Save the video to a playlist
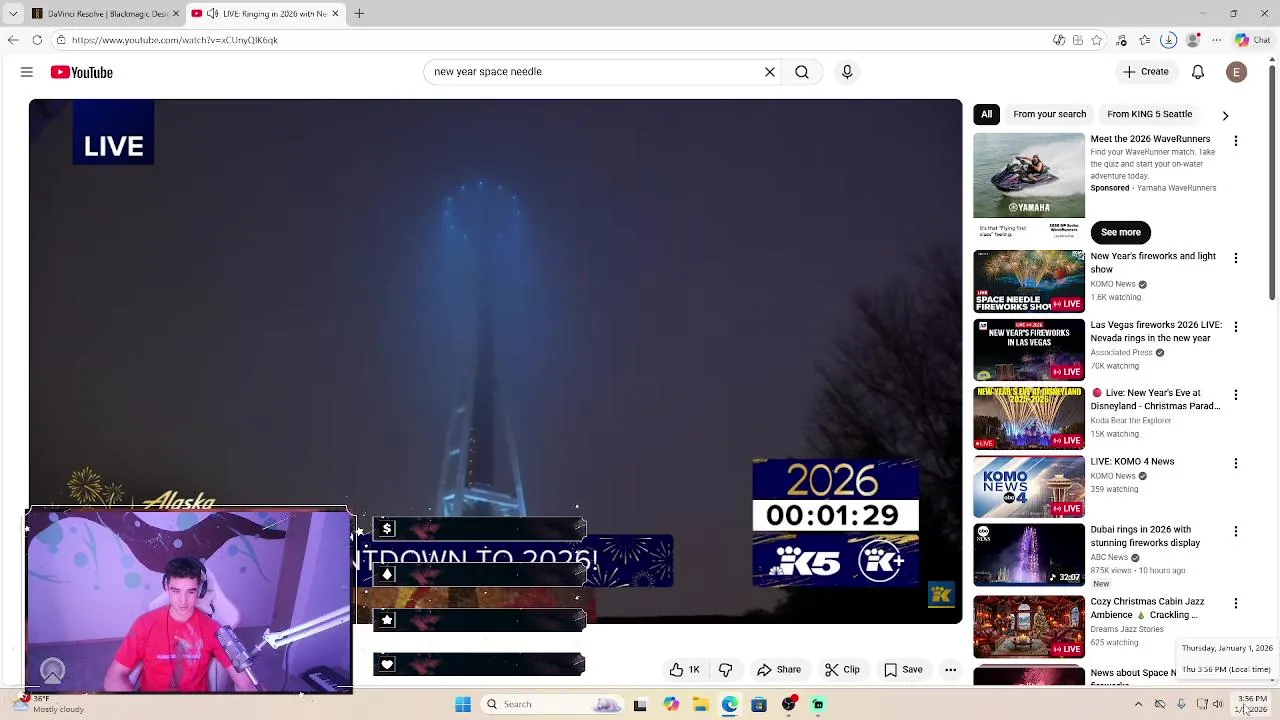The image size is (1280, 720). pos(903,670)
